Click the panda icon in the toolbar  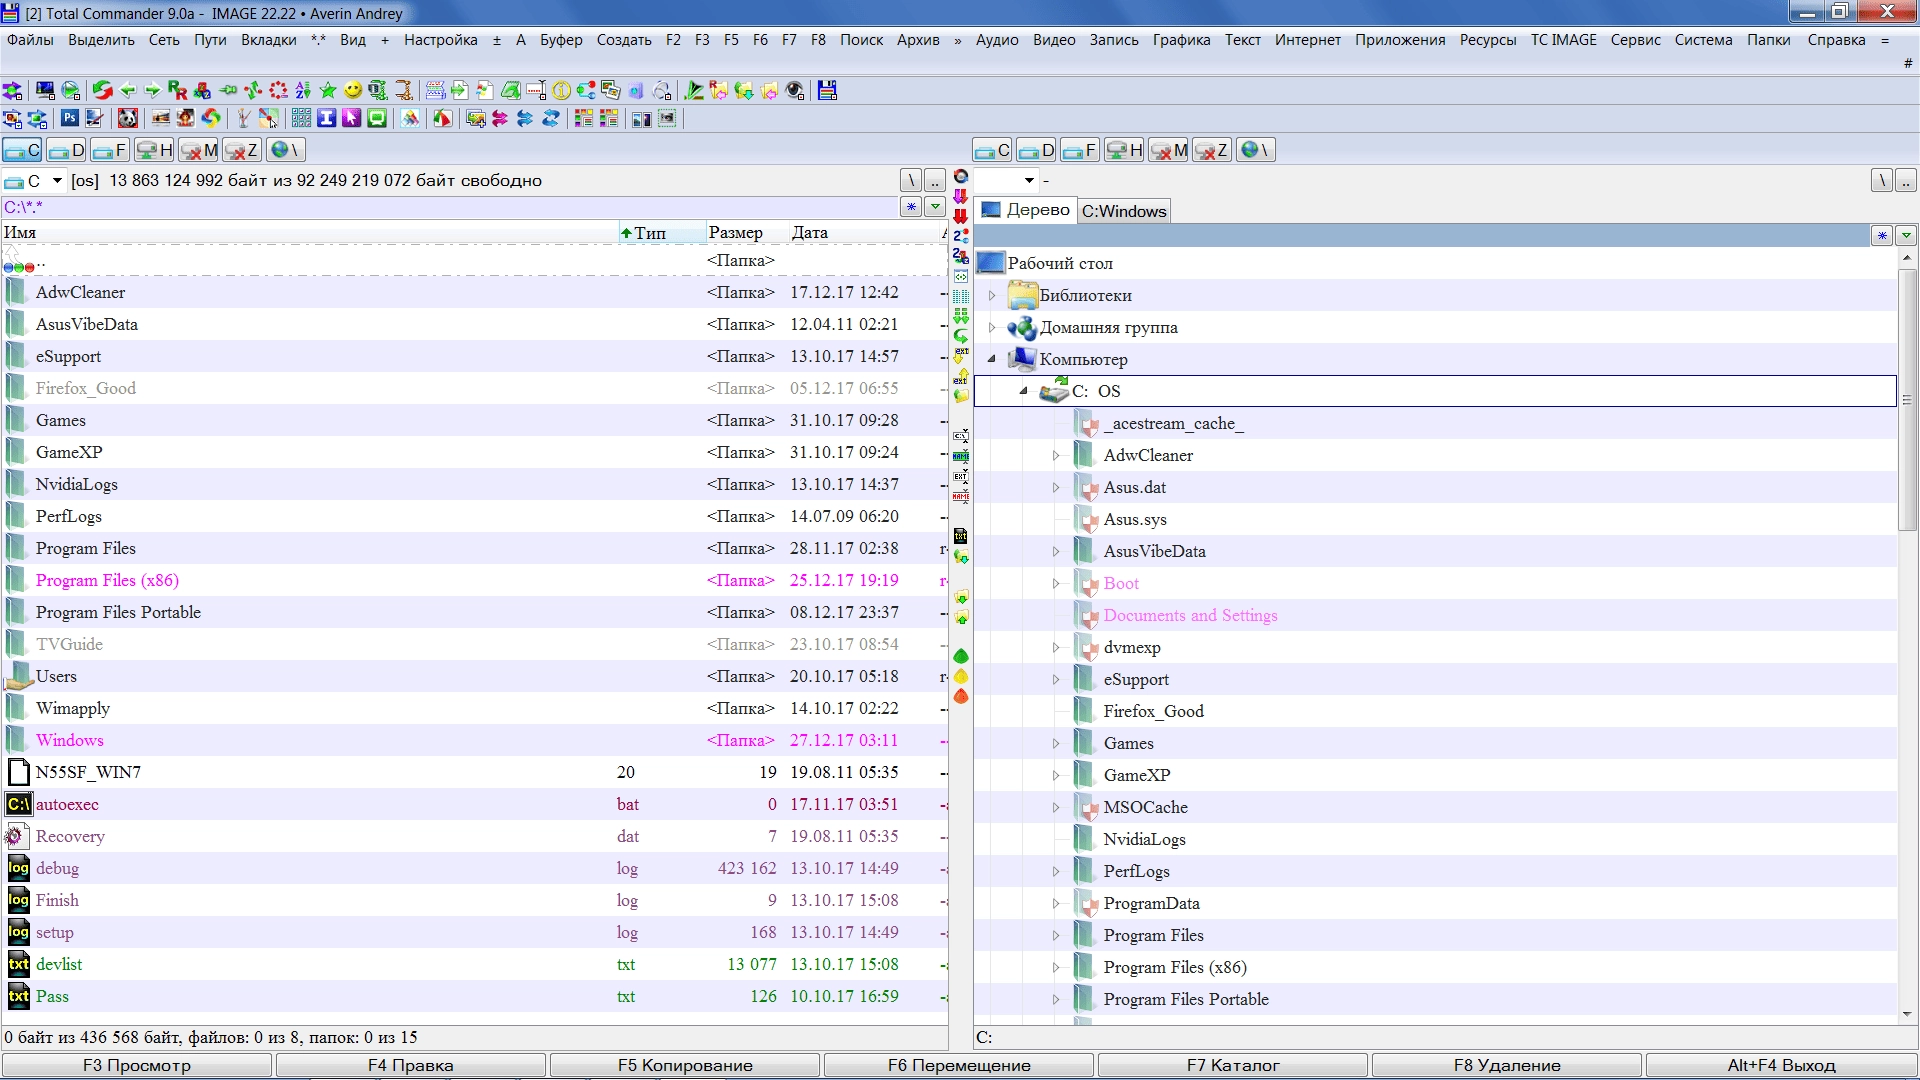coord(127,118)
